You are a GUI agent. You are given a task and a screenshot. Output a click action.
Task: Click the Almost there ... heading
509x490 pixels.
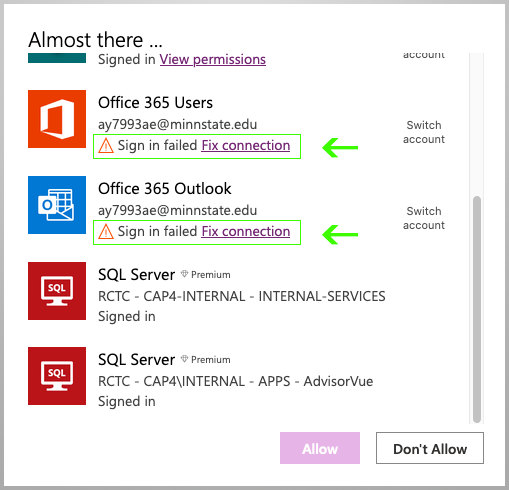(95, 40)
